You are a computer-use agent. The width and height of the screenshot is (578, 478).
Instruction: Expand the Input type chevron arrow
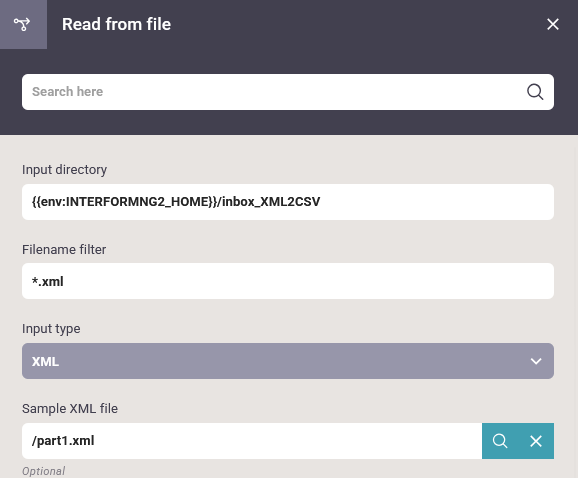point(536,361)
